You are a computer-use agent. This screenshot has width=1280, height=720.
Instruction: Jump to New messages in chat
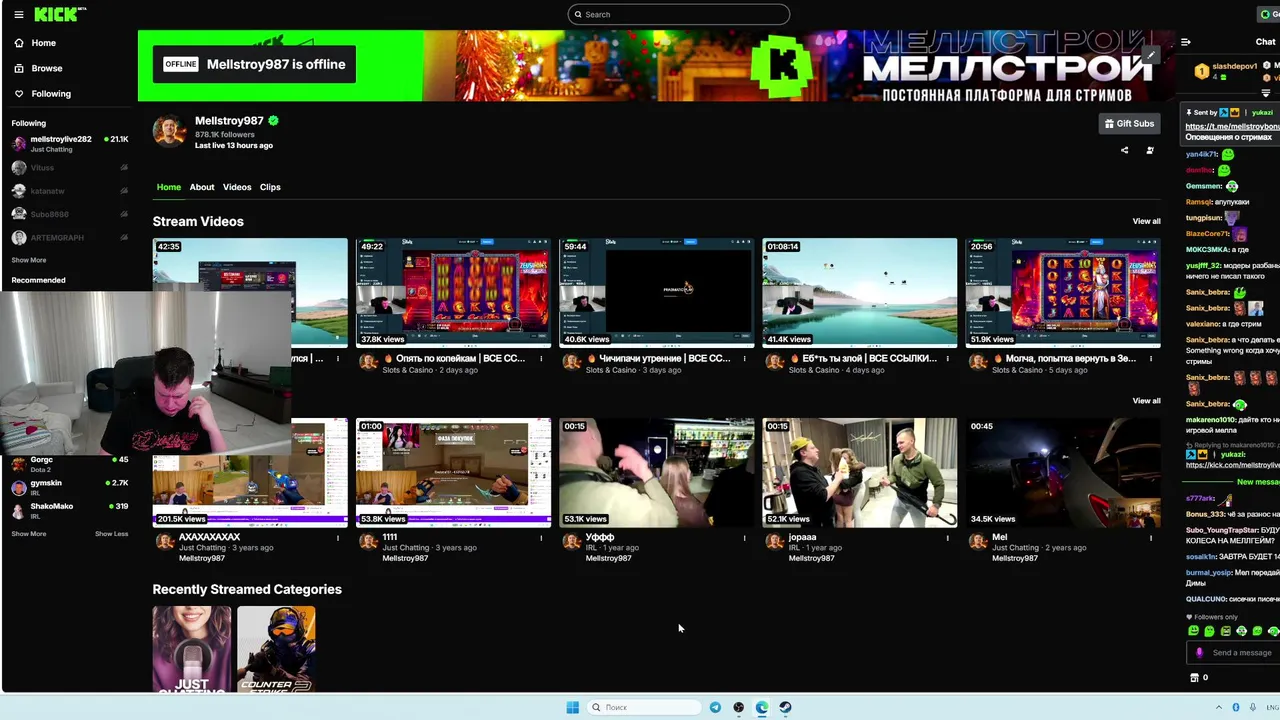click(1258, 482)
